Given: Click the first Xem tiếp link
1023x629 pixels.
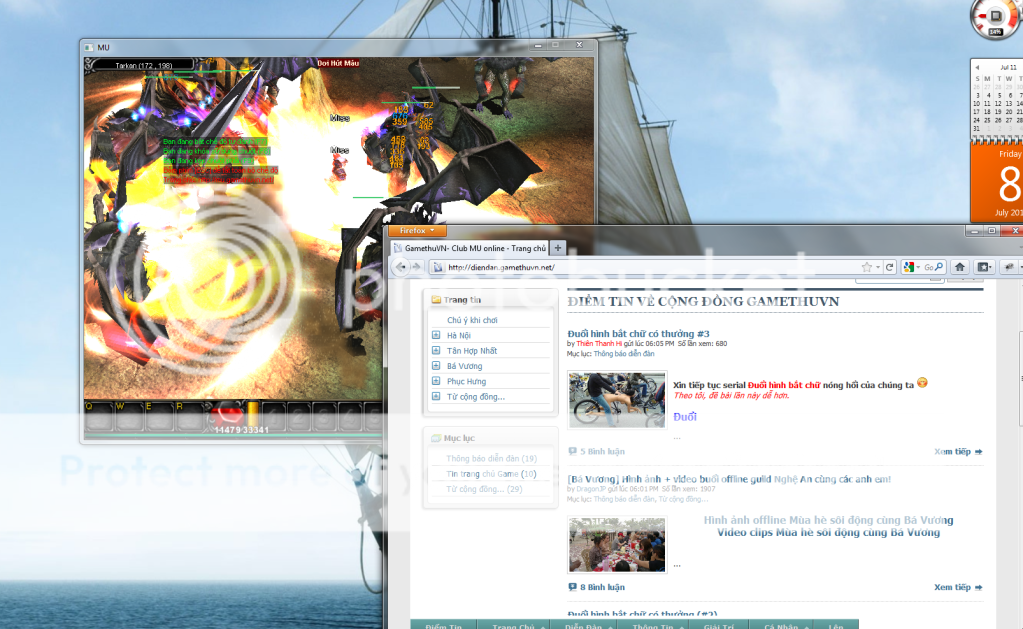Looking at the screenshot, I should pos(957,452).
